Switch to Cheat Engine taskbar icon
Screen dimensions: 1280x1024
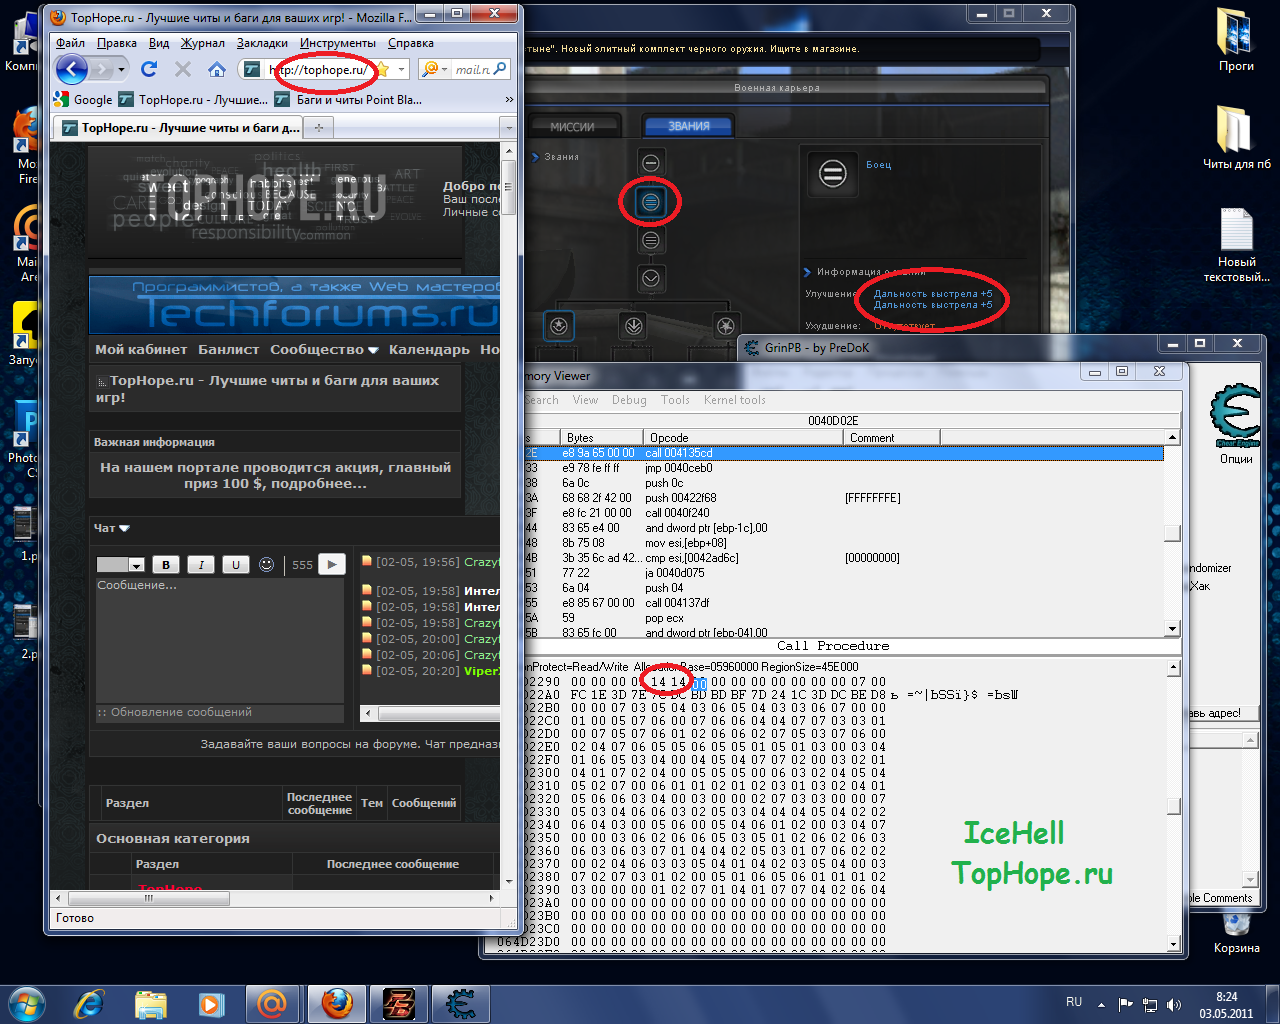tap(460, 1003)
